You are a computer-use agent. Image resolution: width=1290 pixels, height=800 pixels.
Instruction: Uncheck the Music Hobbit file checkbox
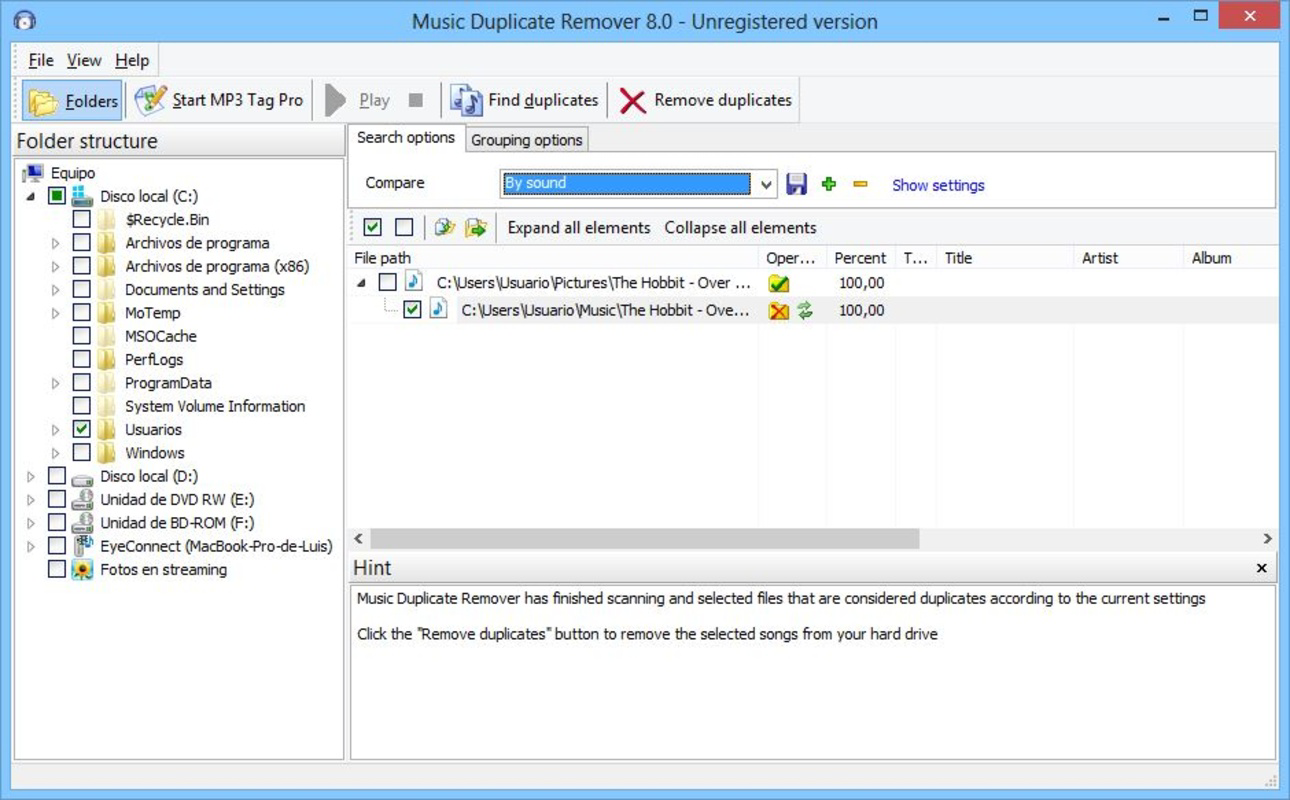coord(412,310)
